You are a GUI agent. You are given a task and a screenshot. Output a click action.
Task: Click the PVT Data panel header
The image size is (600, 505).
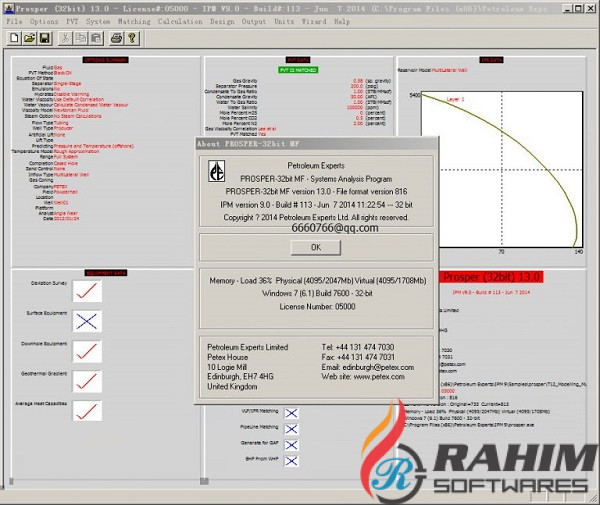point(298,60)
